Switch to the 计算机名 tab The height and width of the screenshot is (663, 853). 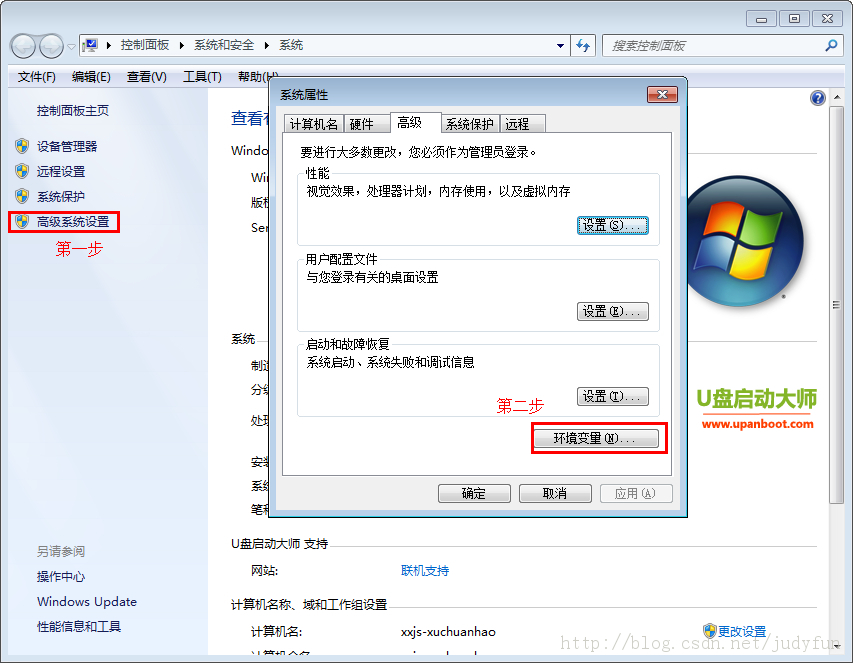(313, 124)
